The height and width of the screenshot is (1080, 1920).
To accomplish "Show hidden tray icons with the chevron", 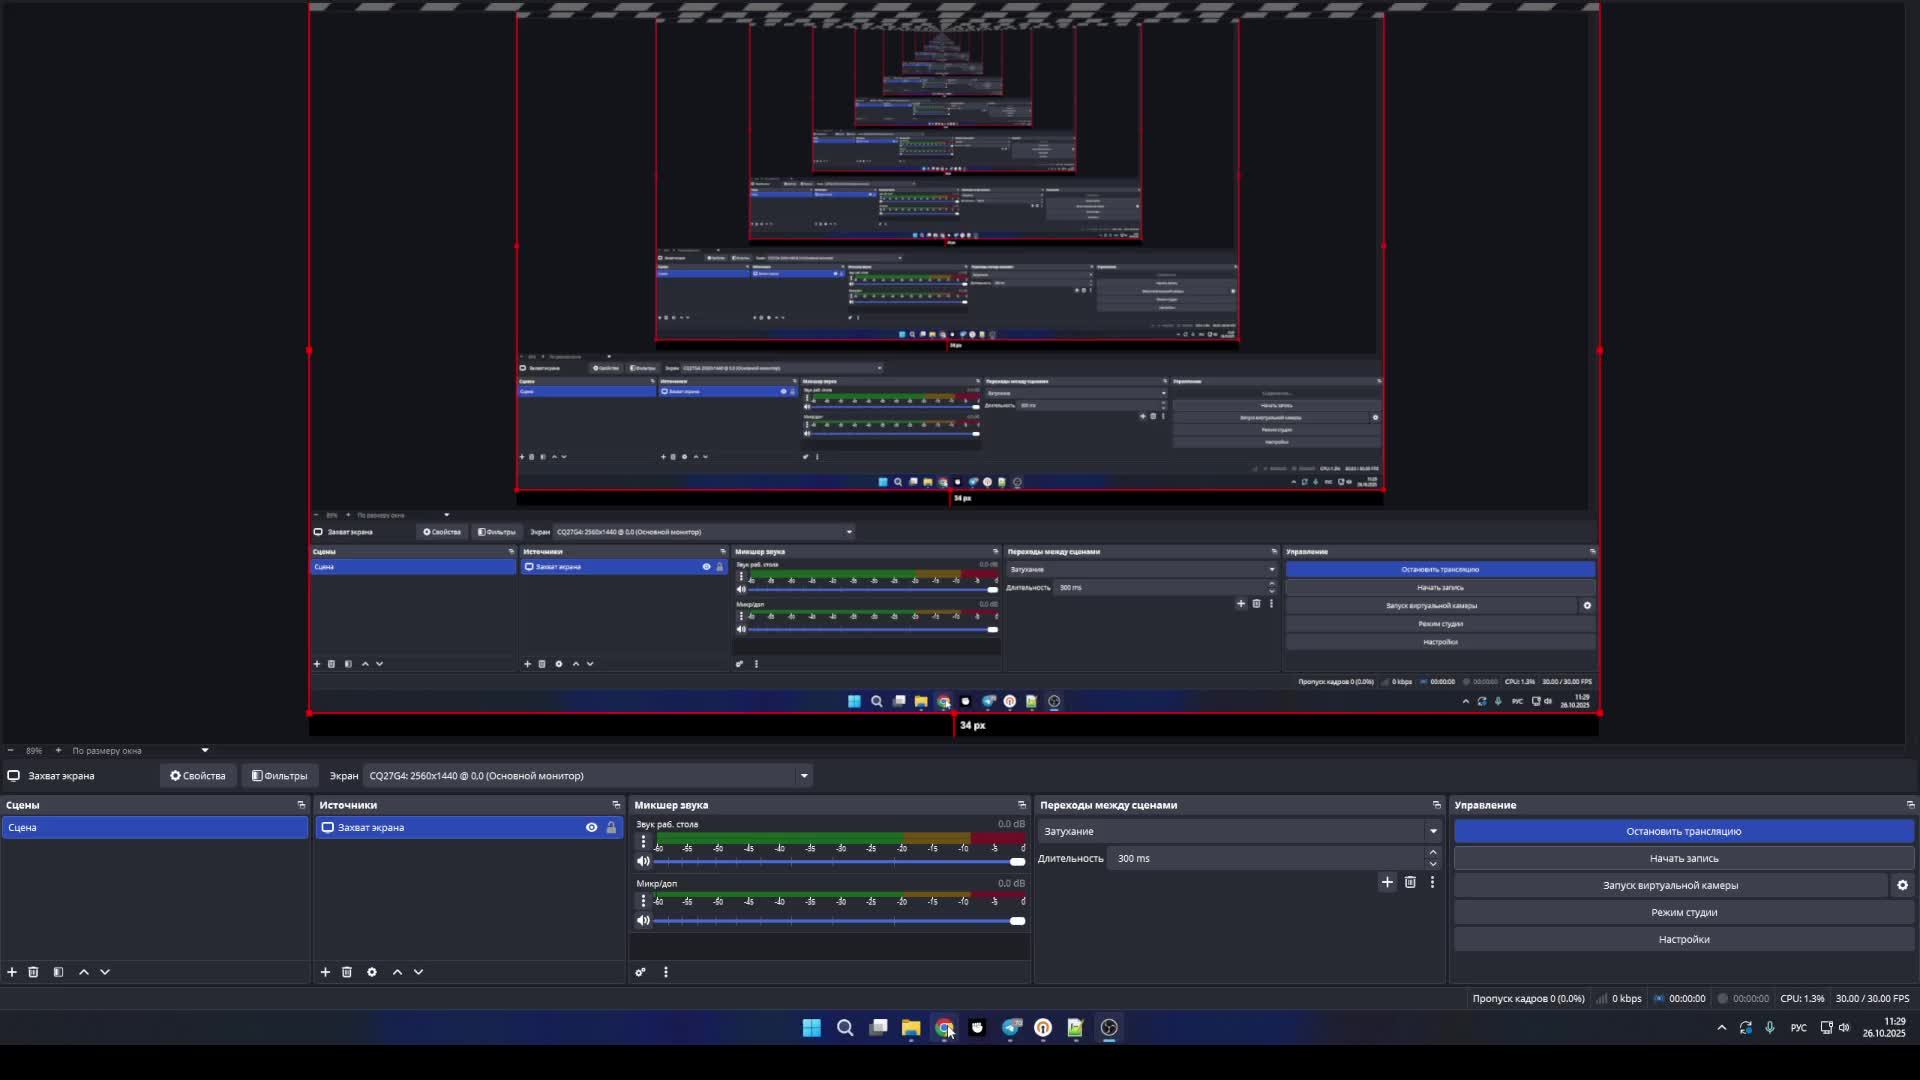I will (x=1721, y=1027).
